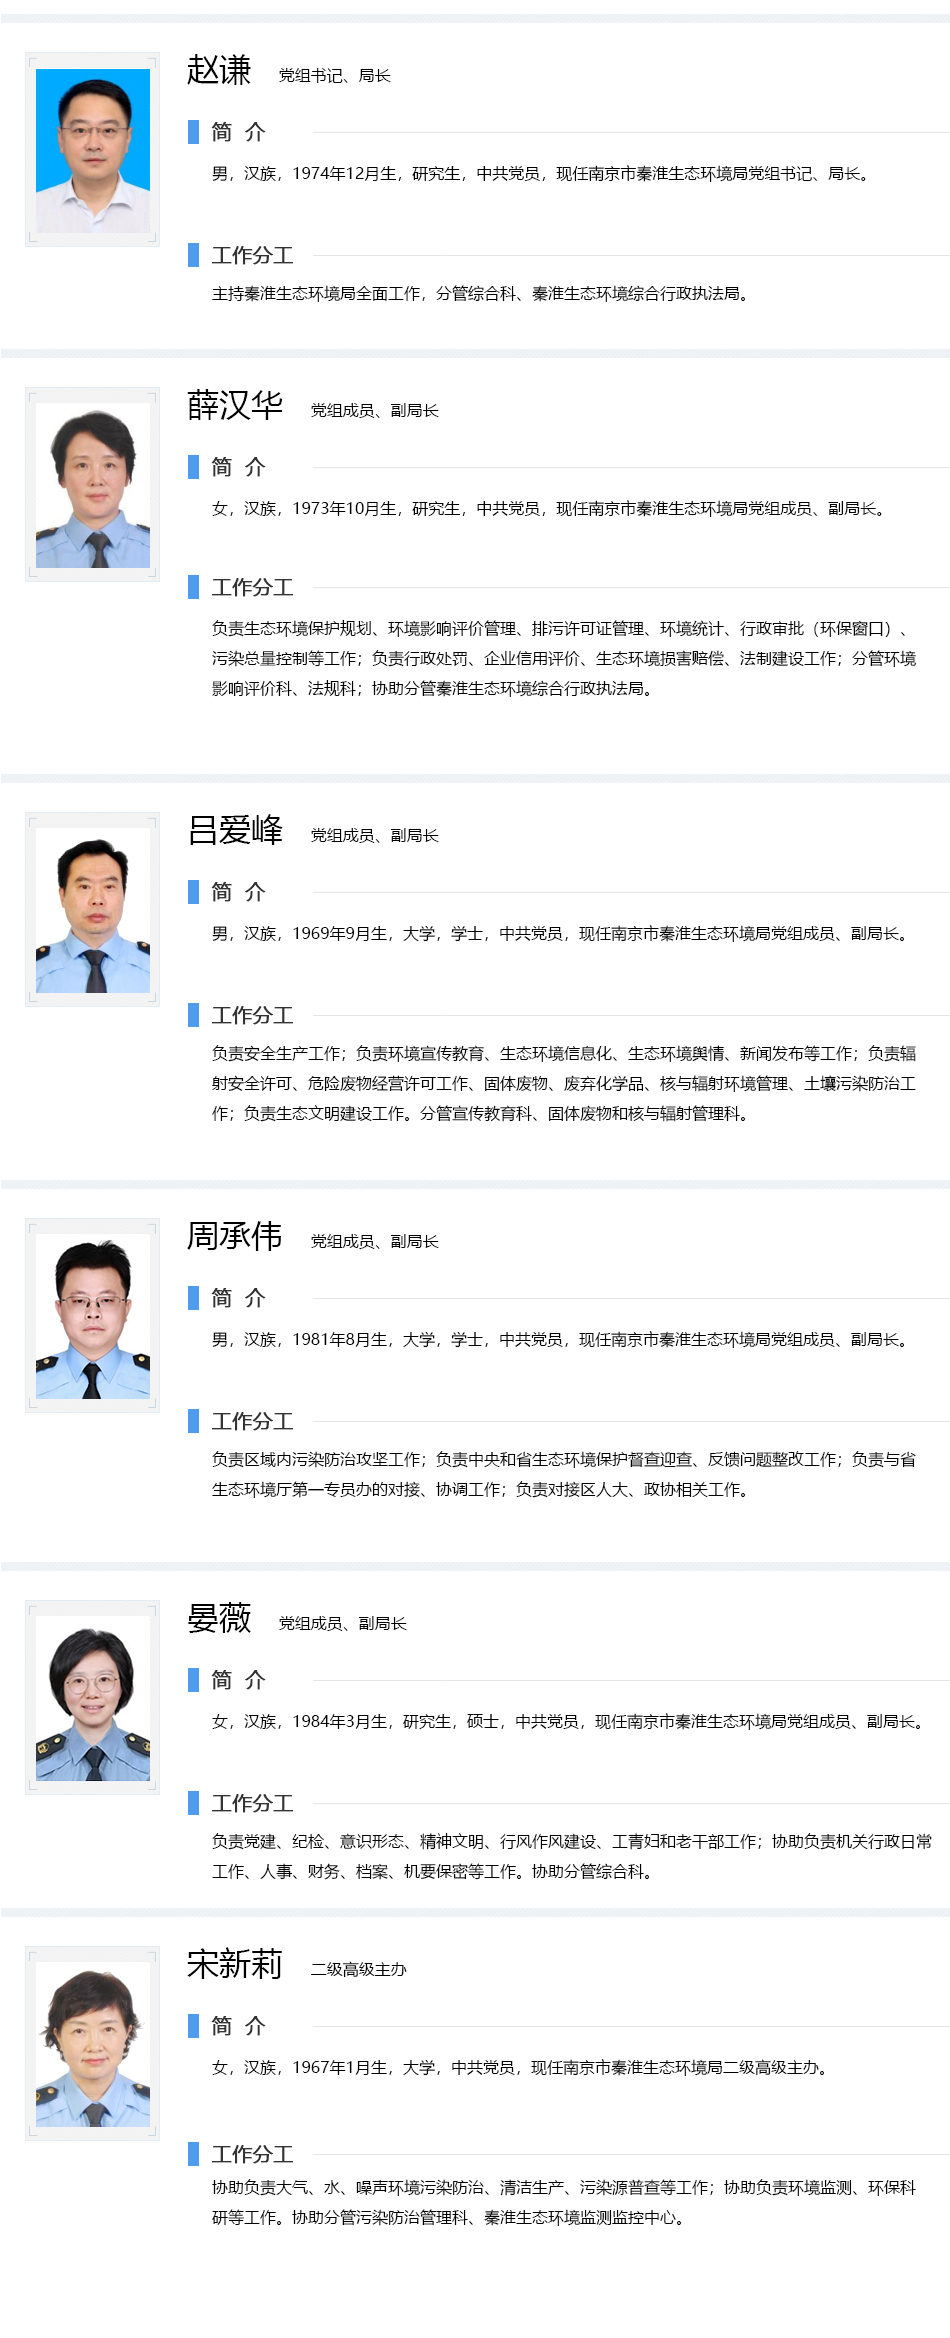Click 周承伟's title 党组成员、副局长
The image size is (950, 2338).
click(375, 1241)
